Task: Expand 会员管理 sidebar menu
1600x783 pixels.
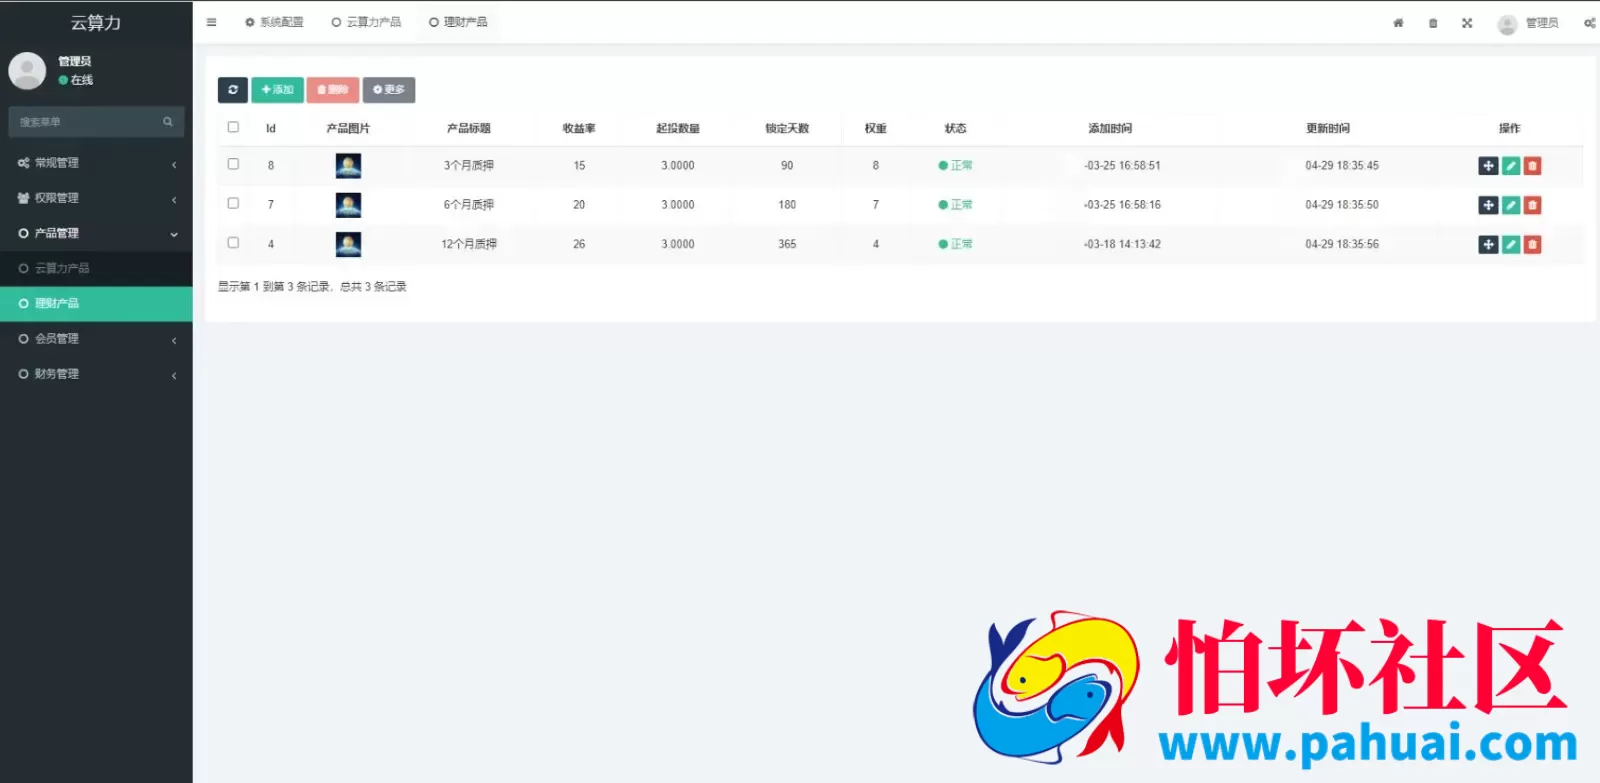Action: [x=96, y=339]
